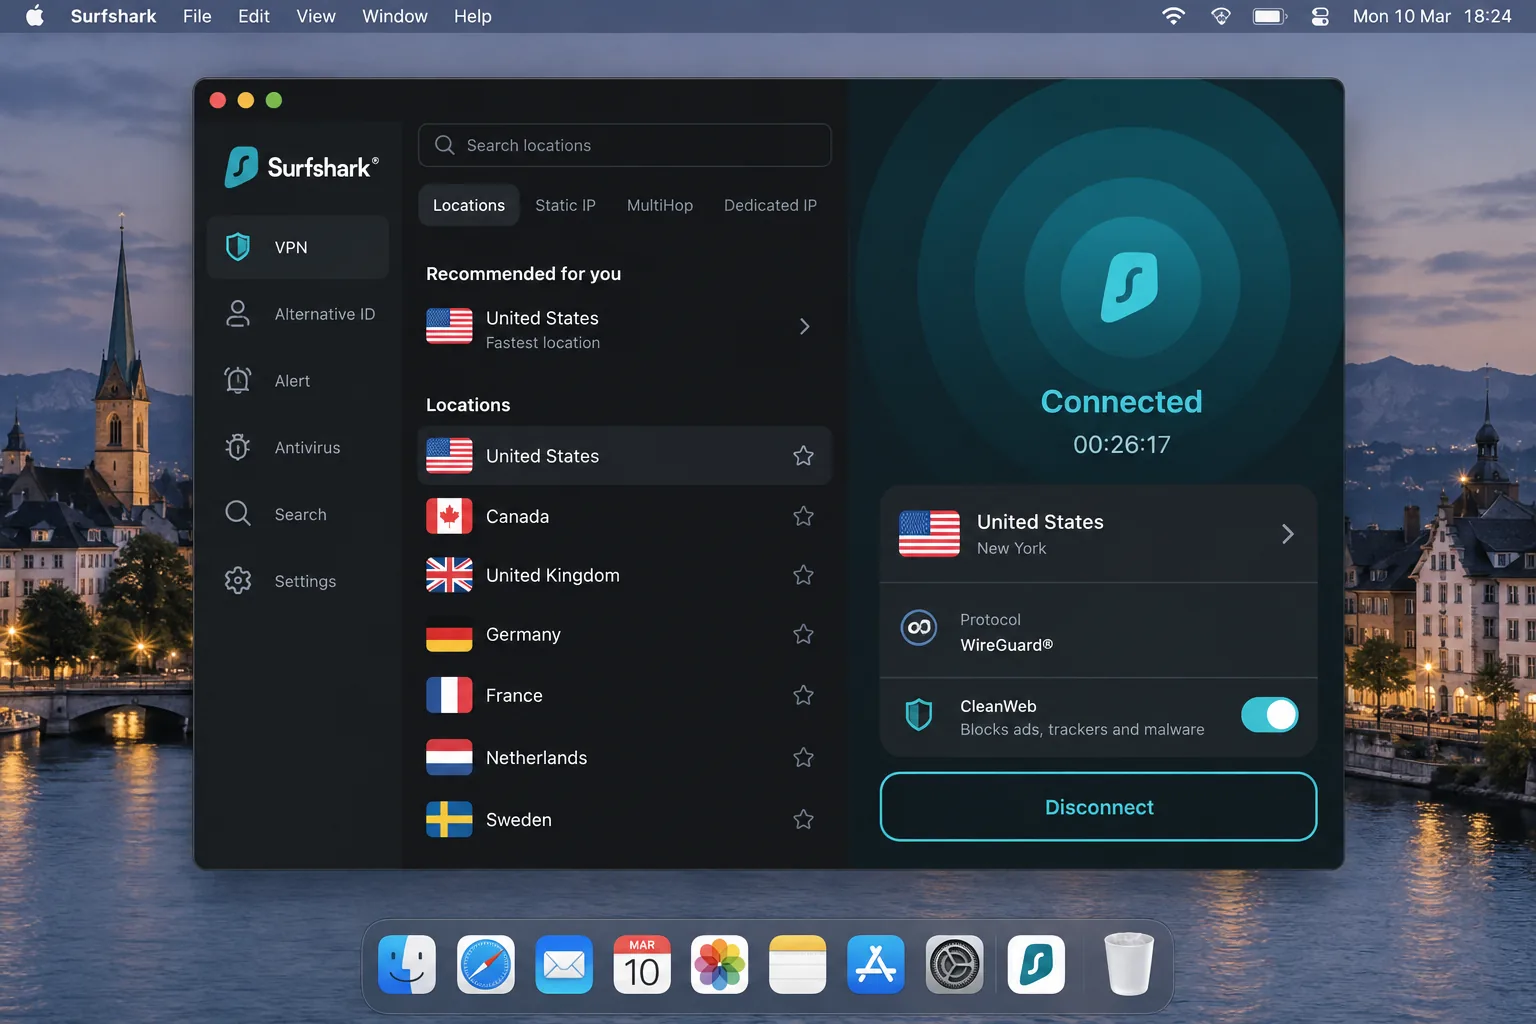The height and width of the screenshot is (1024, 1536).
Task: Open the sidebar Search magnifier icon
Action: (x=238, y=514)
